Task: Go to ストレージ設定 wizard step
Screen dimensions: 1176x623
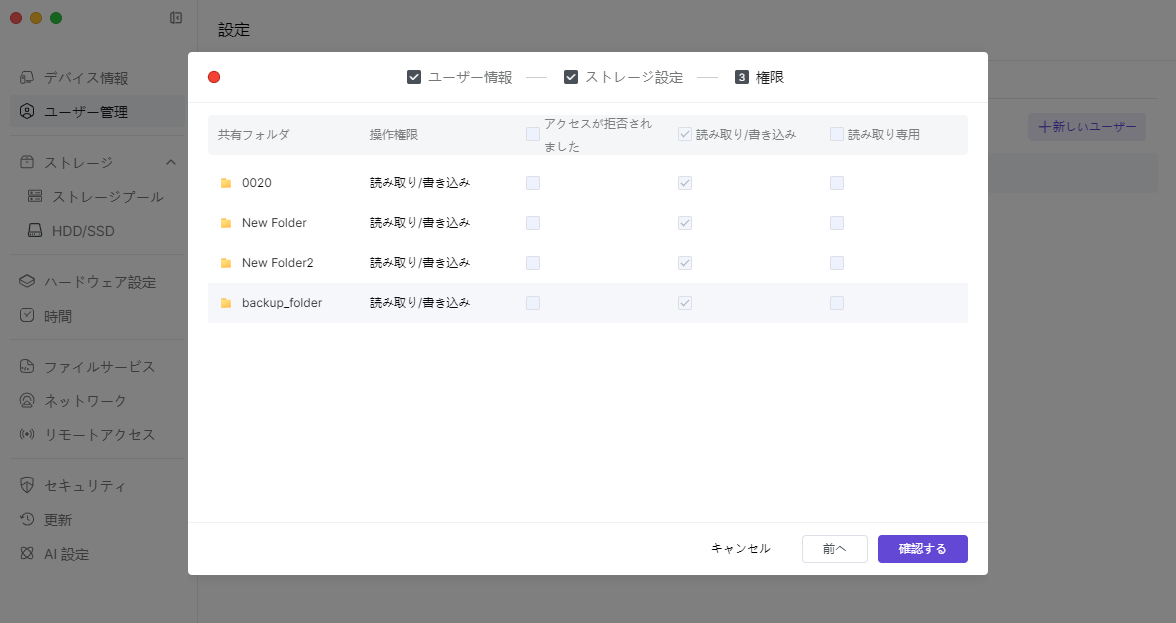Action: [624, 77]
